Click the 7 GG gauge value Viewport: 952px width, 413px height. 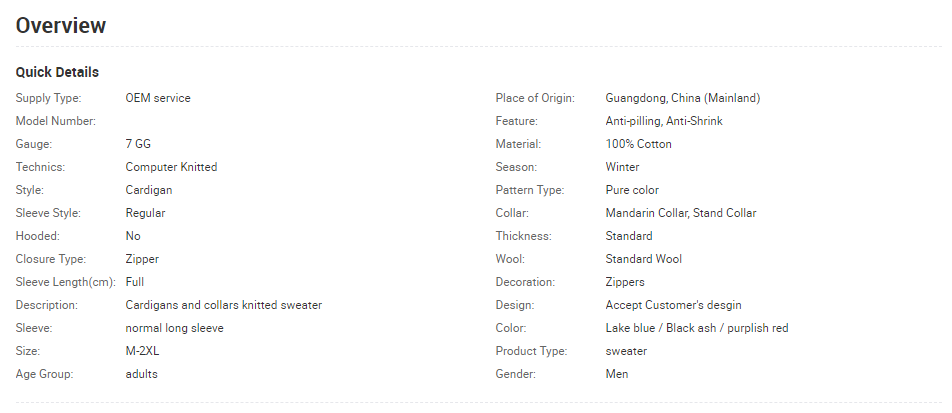138,144
